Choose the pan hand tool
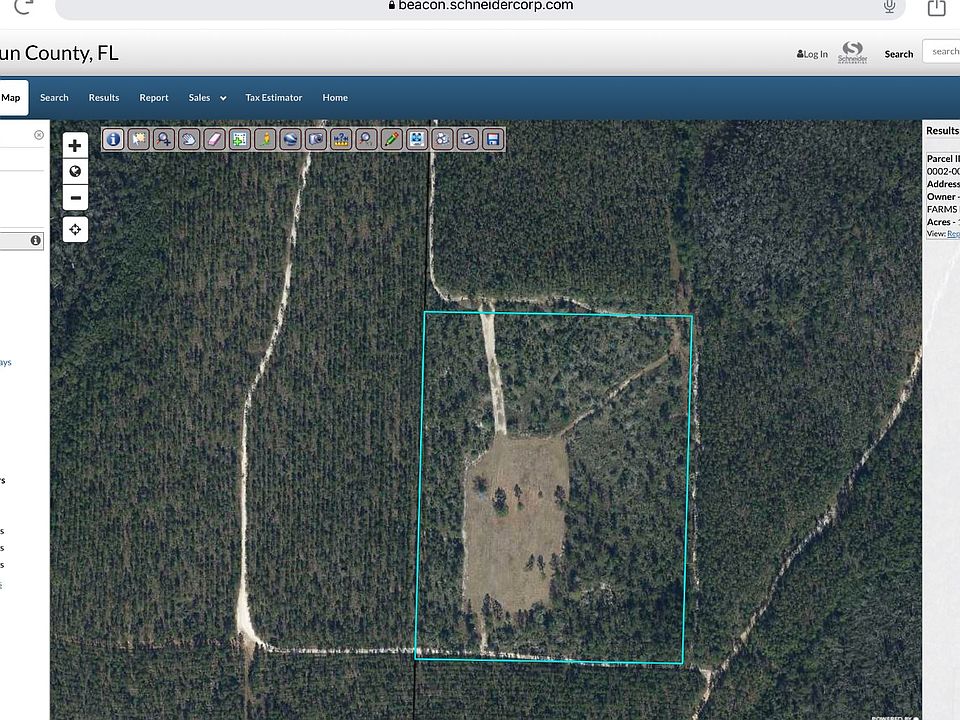The width and height of the screenshot is (960, 720). pyautogui.click(x=189, y=139)
